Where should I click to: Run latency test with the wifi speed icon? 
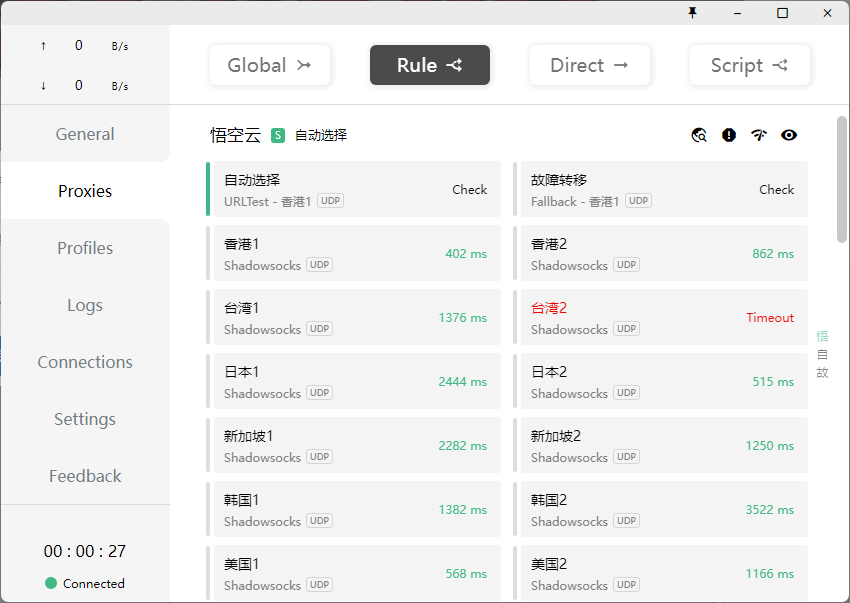point(759,135)
